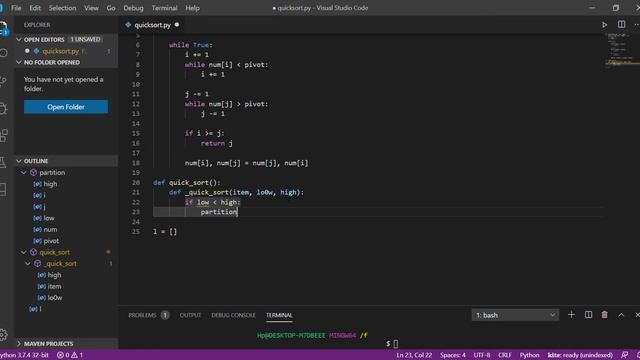Open the Debug view in activity bar

tap(4, 109)
